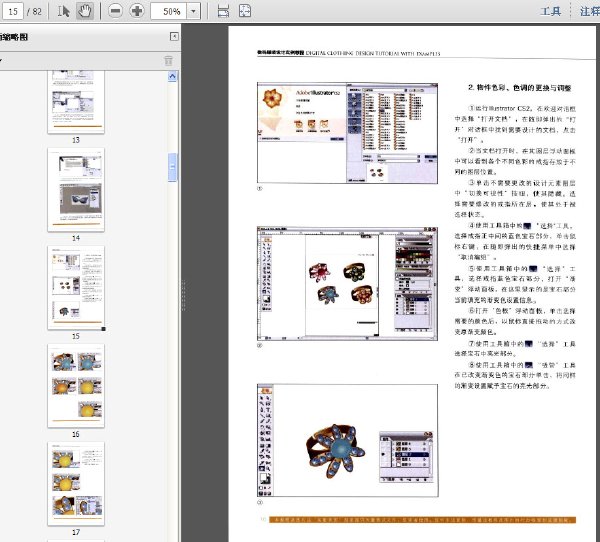Click the fit one full page icon

[x=245, y=11]
